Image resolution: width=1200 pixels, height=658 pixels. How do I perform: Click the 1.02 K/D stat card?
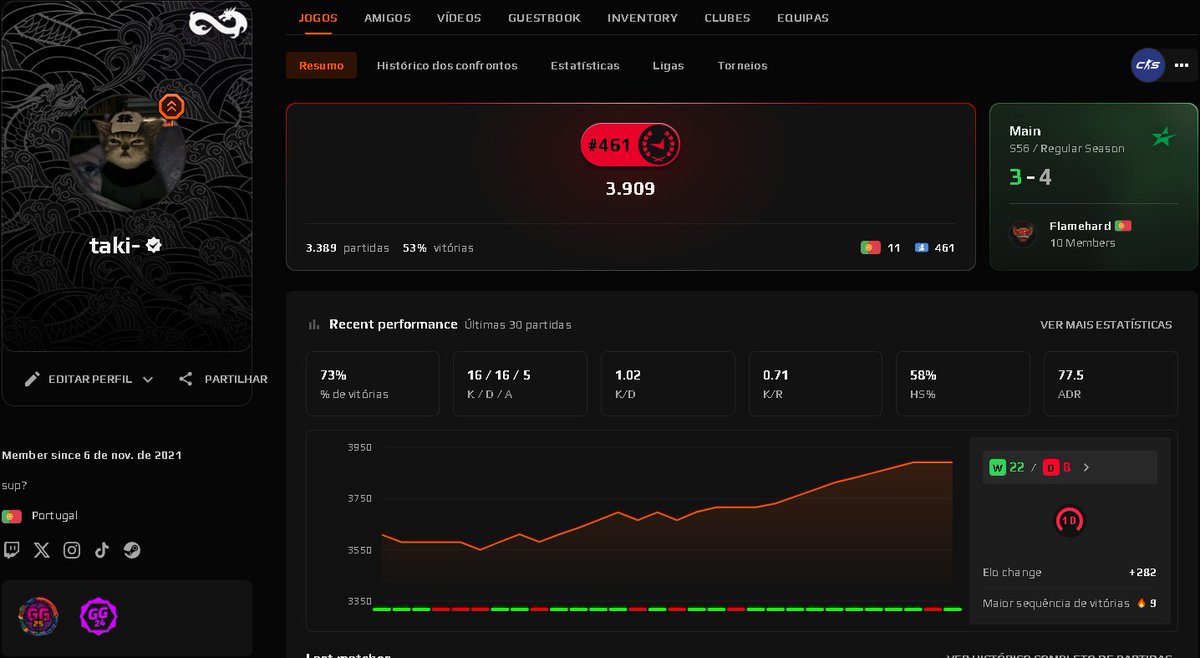click(667, 383)
